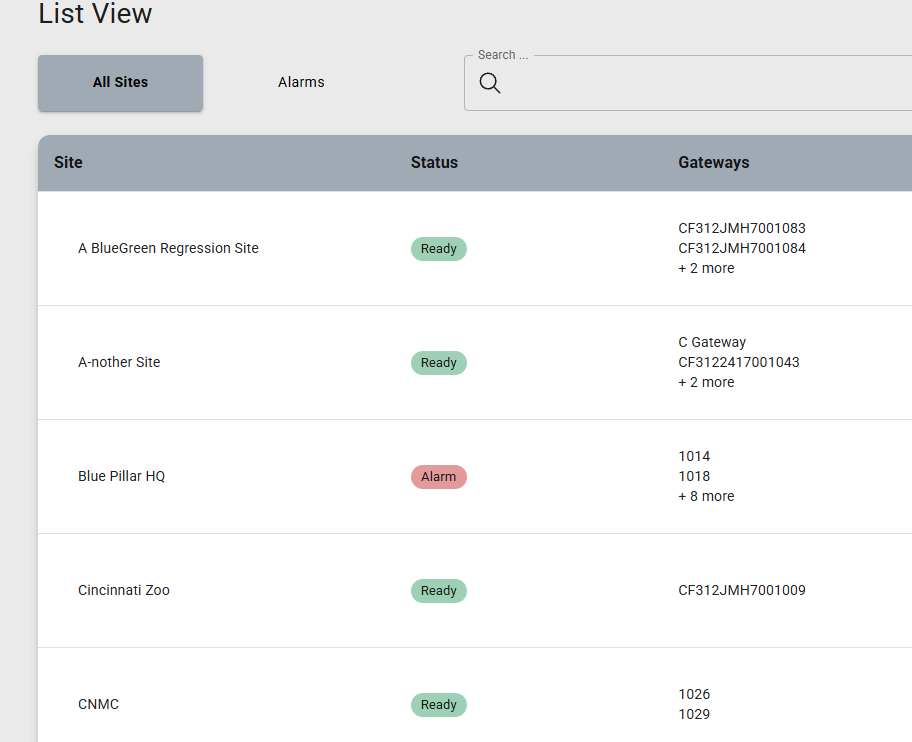This screenshot has width=912, height=742.
Task: Click the Gateways column header
Action: pos(713,162)
